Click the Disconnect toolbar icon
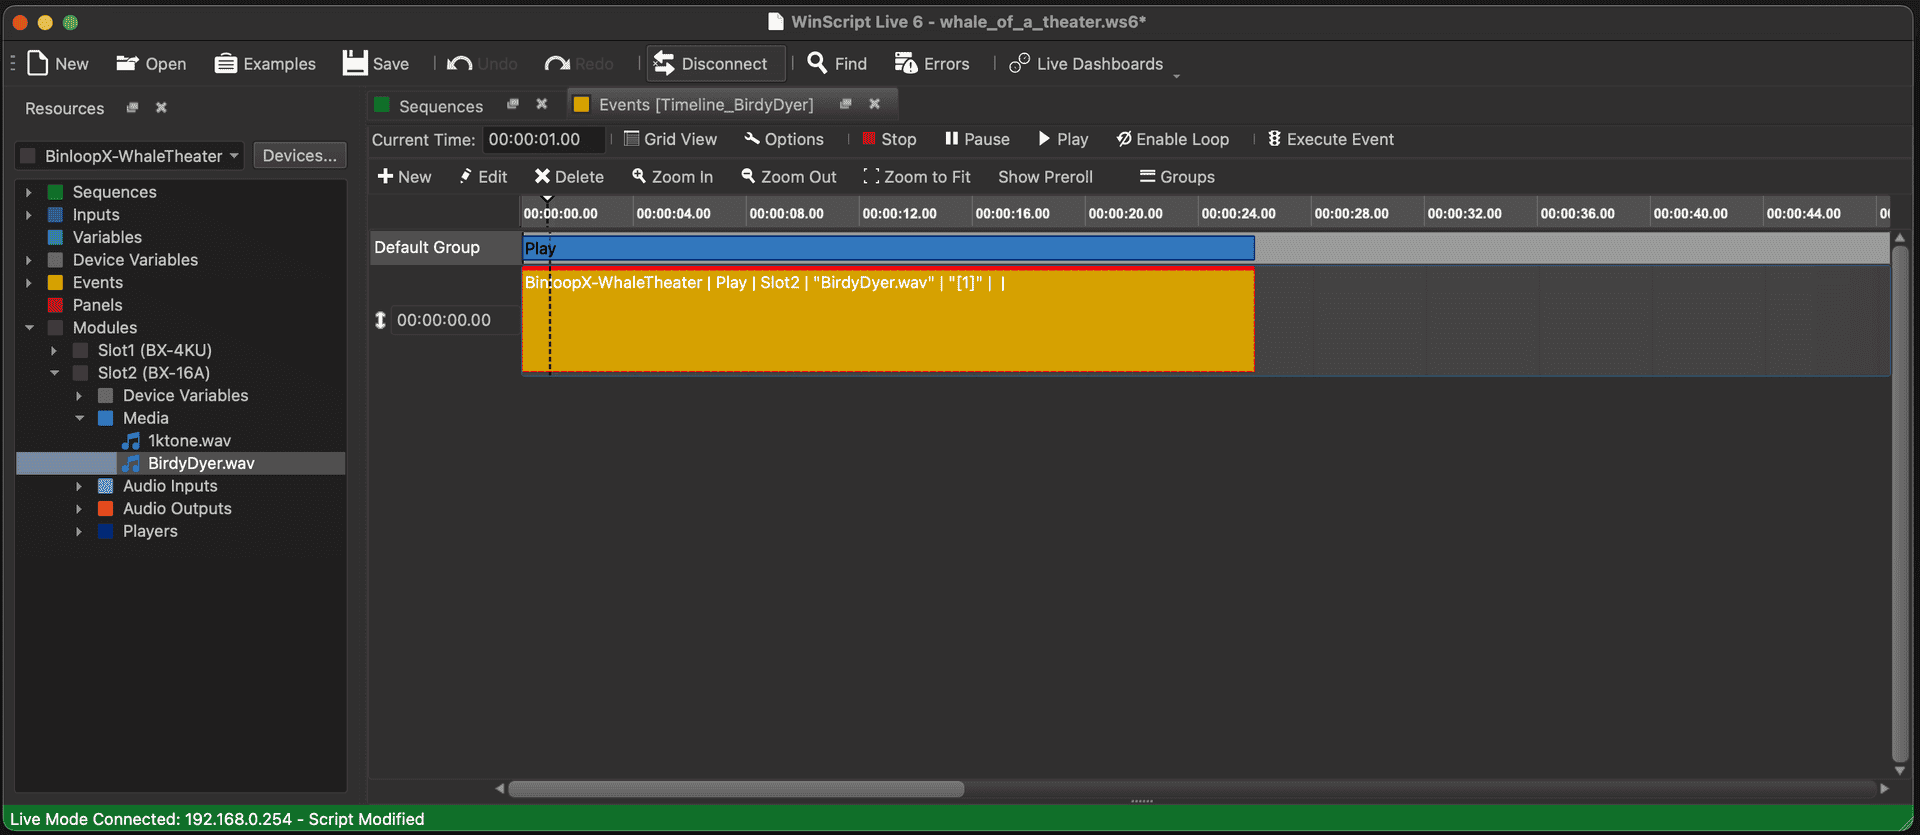1920x835 pixels. pos(664,63)
